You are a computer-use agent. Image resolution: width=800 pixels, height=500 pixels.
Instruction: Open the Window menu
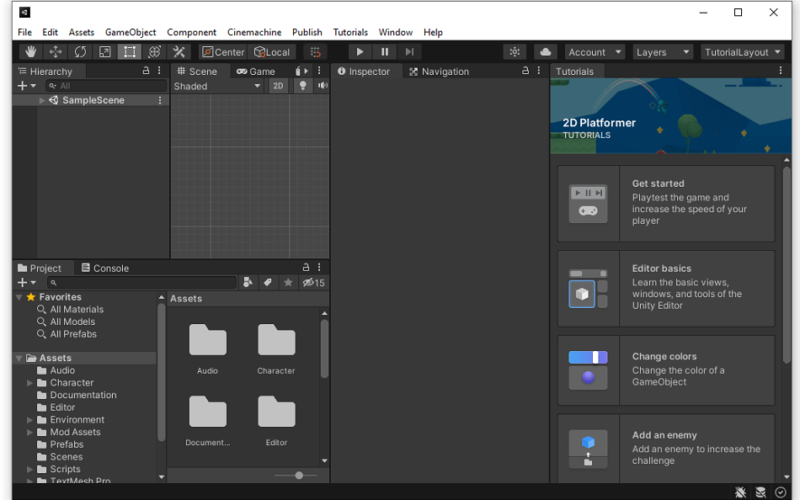click(395, 32)
